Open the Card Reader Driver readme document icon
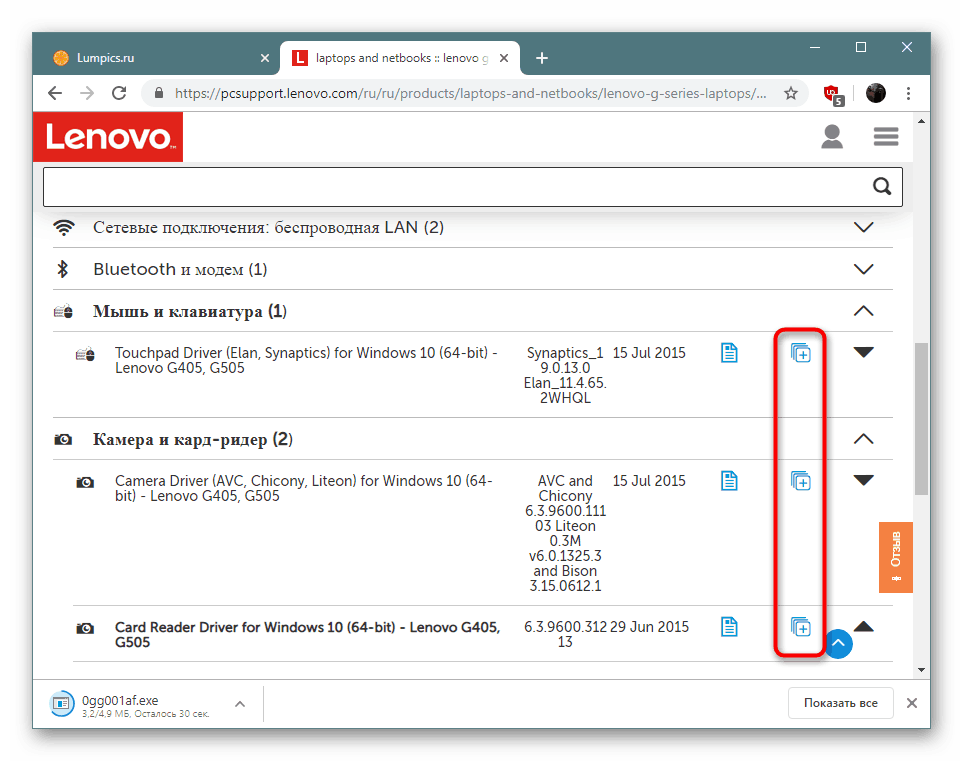 (x=729, y=627)
